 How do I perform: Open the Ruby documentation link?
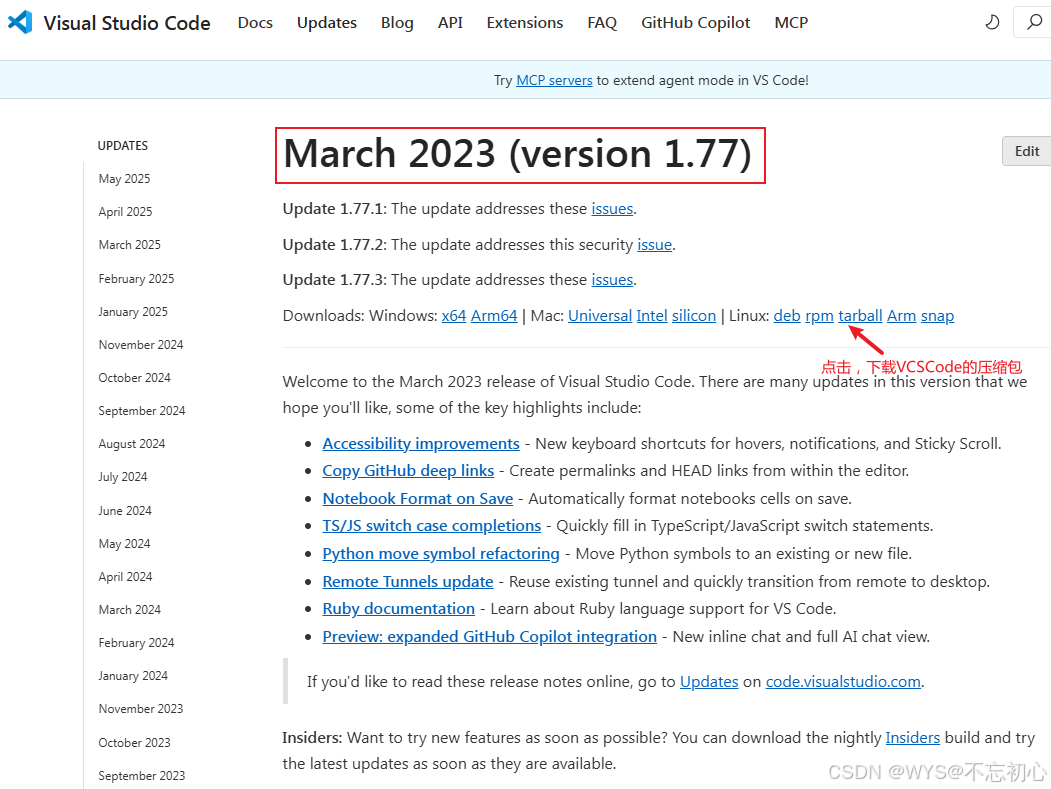[x=398, y=609]
